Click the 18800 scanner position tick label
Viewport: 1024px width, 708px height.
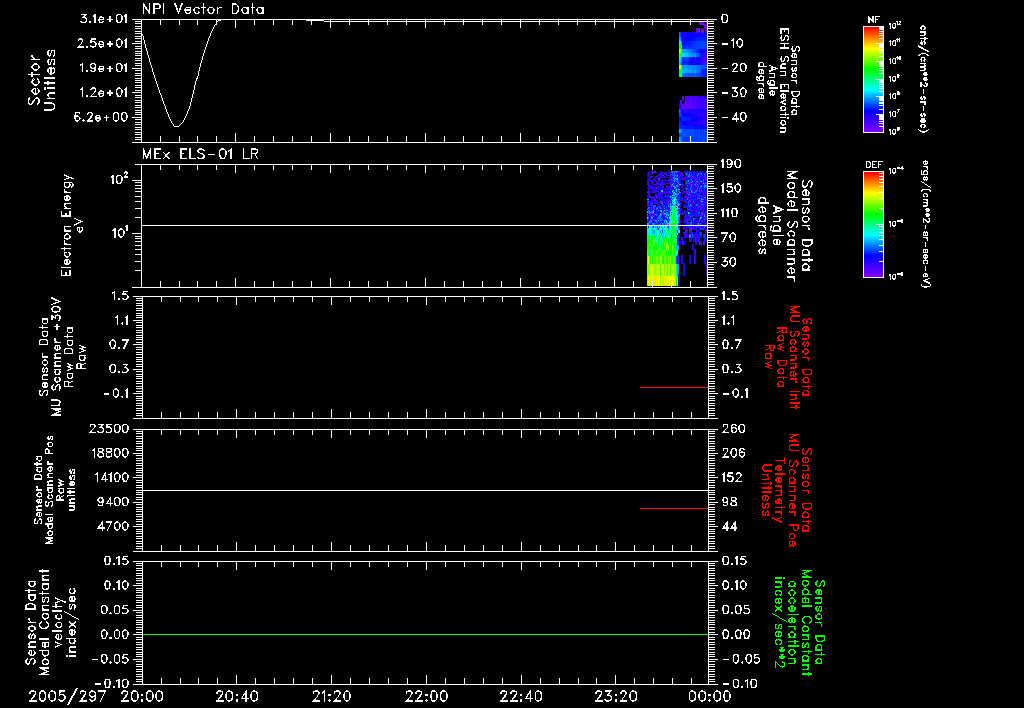tap(108, 453)
